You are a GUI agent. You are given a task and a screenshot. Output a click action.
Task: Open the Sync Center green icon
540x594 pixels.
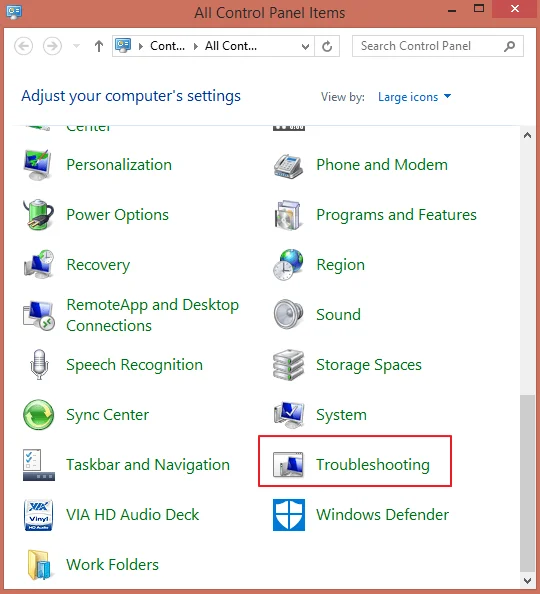(x=38, y=414)
